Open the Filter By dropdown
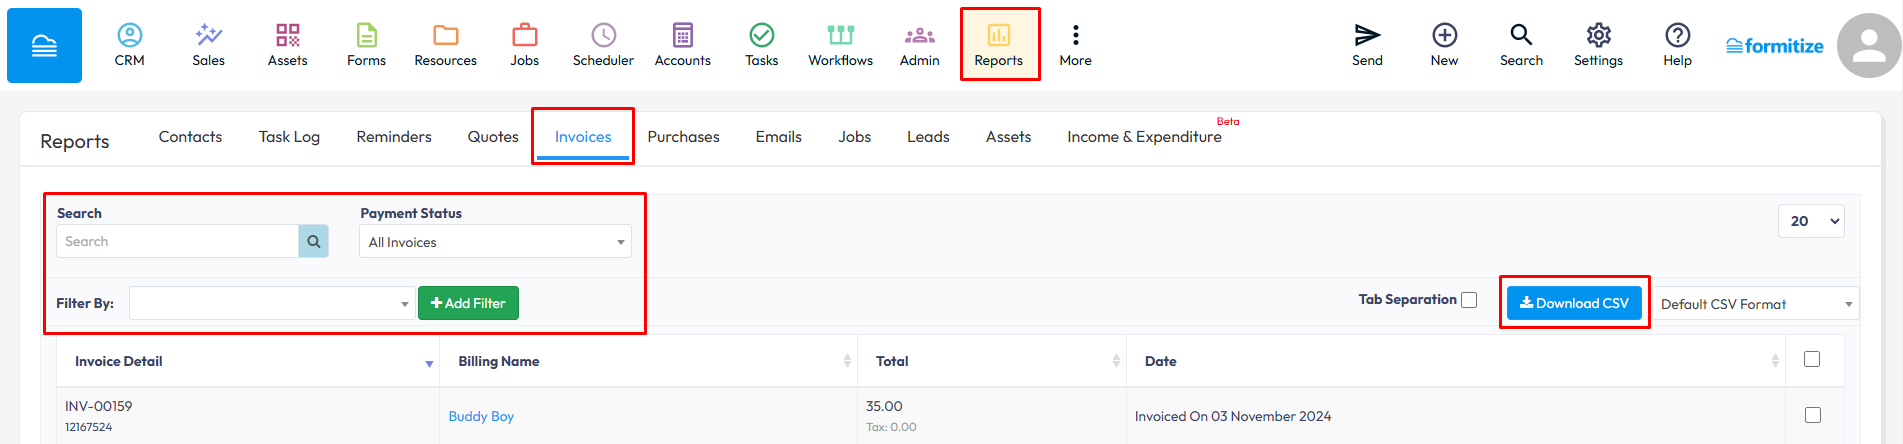 272,303
